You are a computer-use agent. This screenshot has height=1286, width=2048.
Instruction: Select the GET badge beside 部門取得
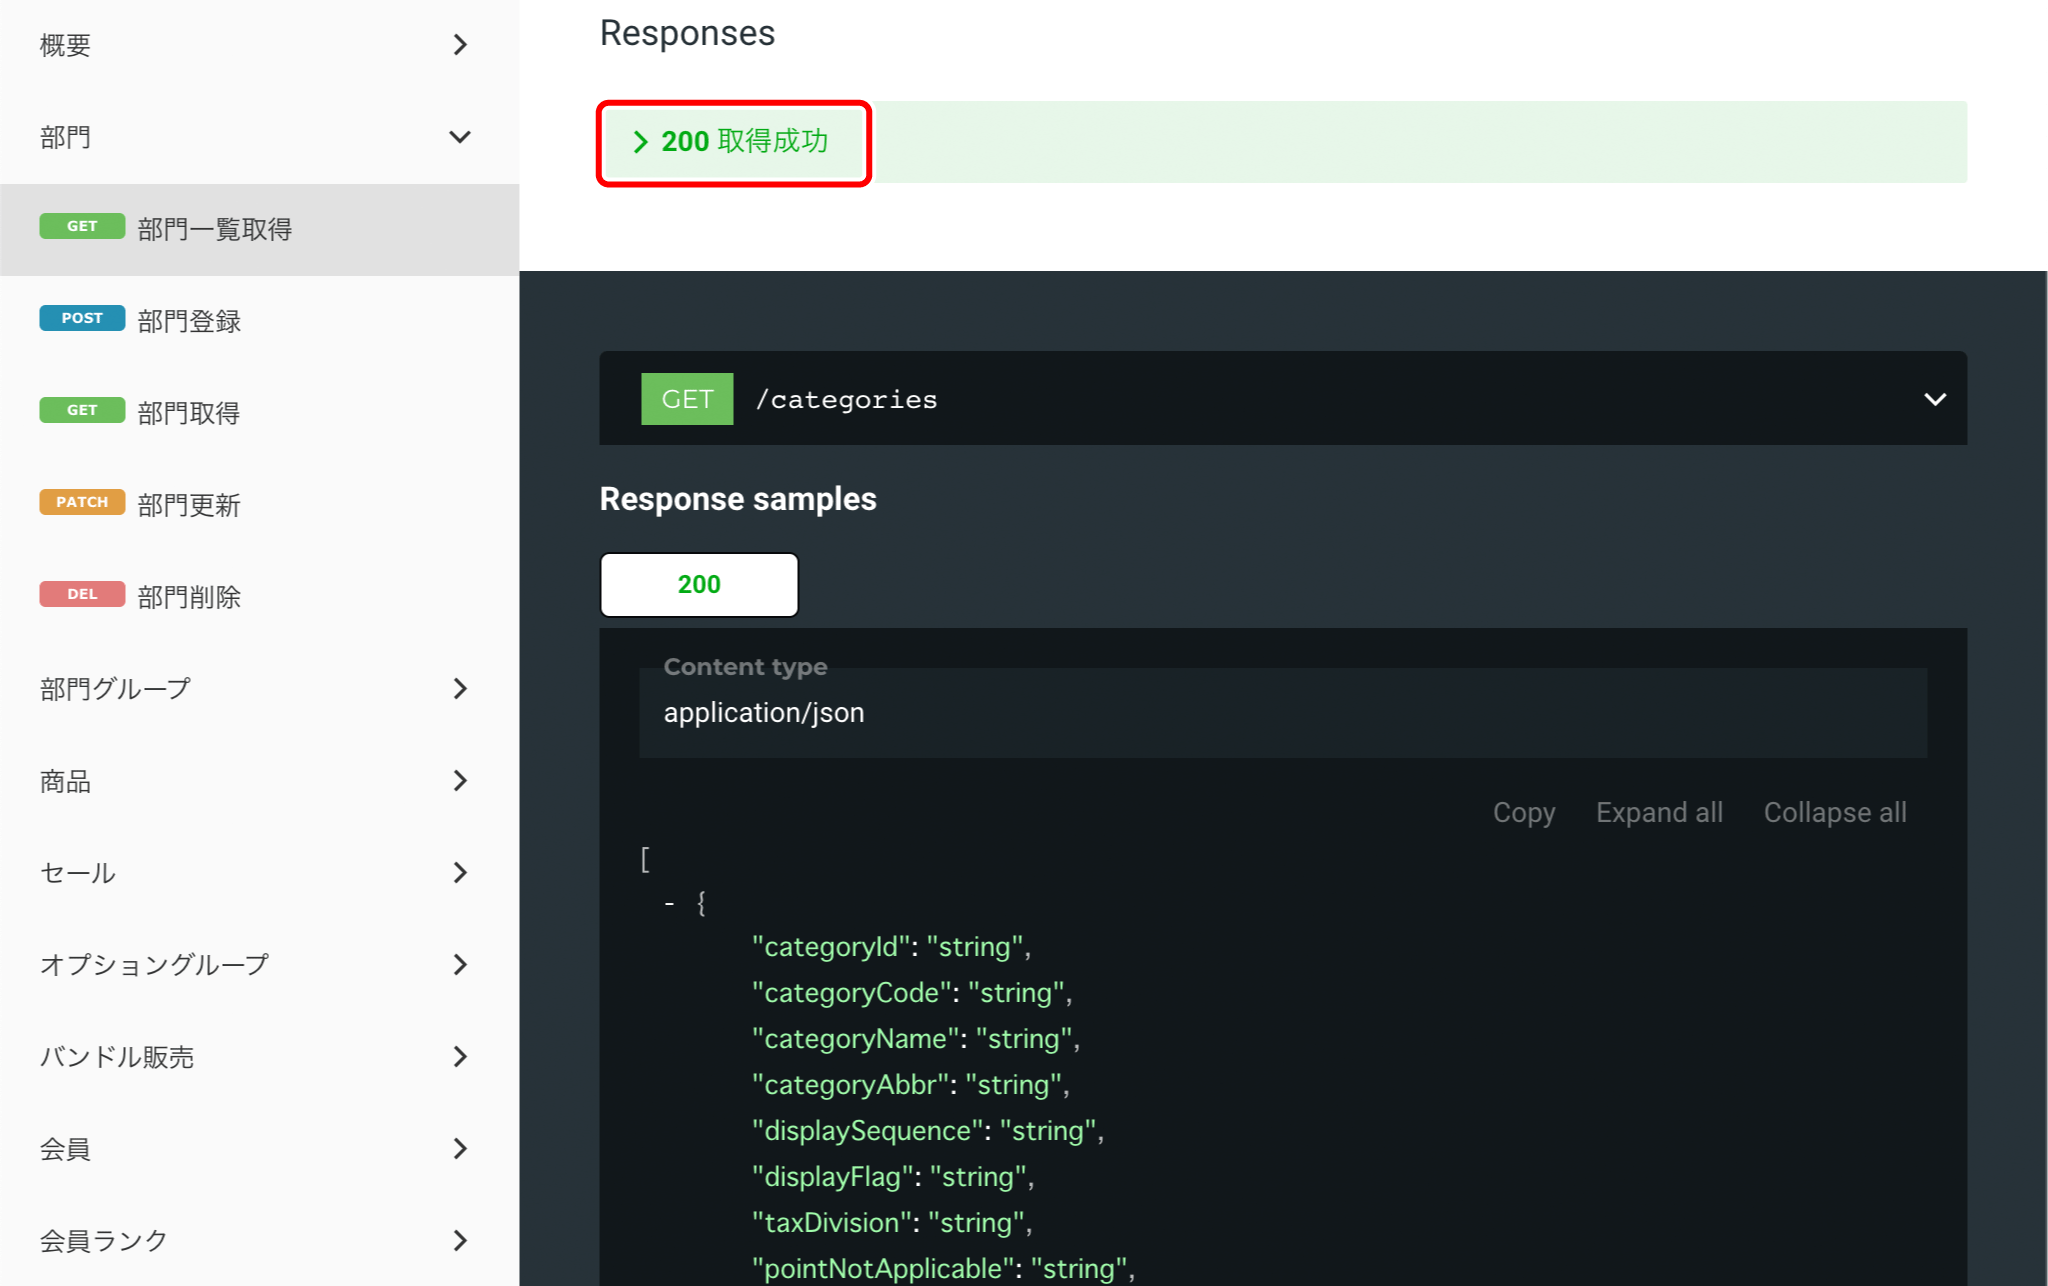[x=82, y=410]
